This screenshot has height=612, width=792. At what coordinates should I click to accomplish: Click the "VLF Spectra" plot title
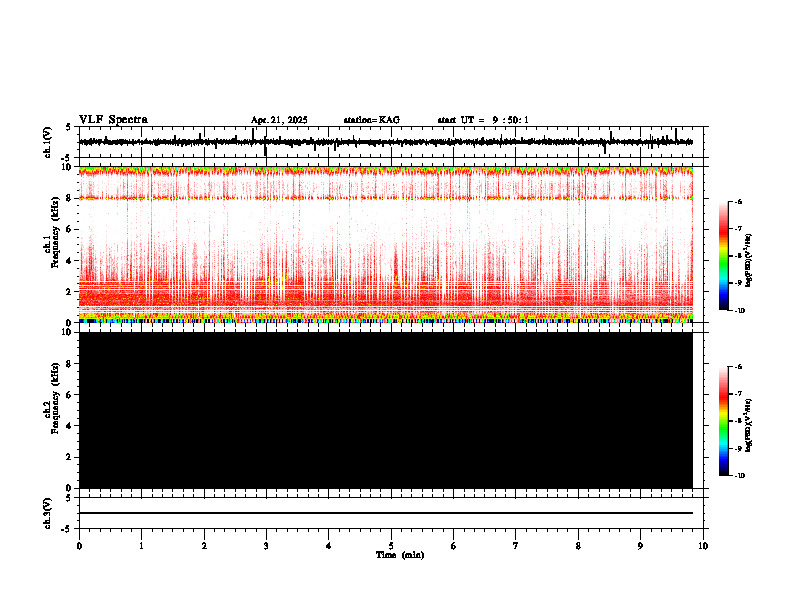pyautogui.click(x=113, y=120)
